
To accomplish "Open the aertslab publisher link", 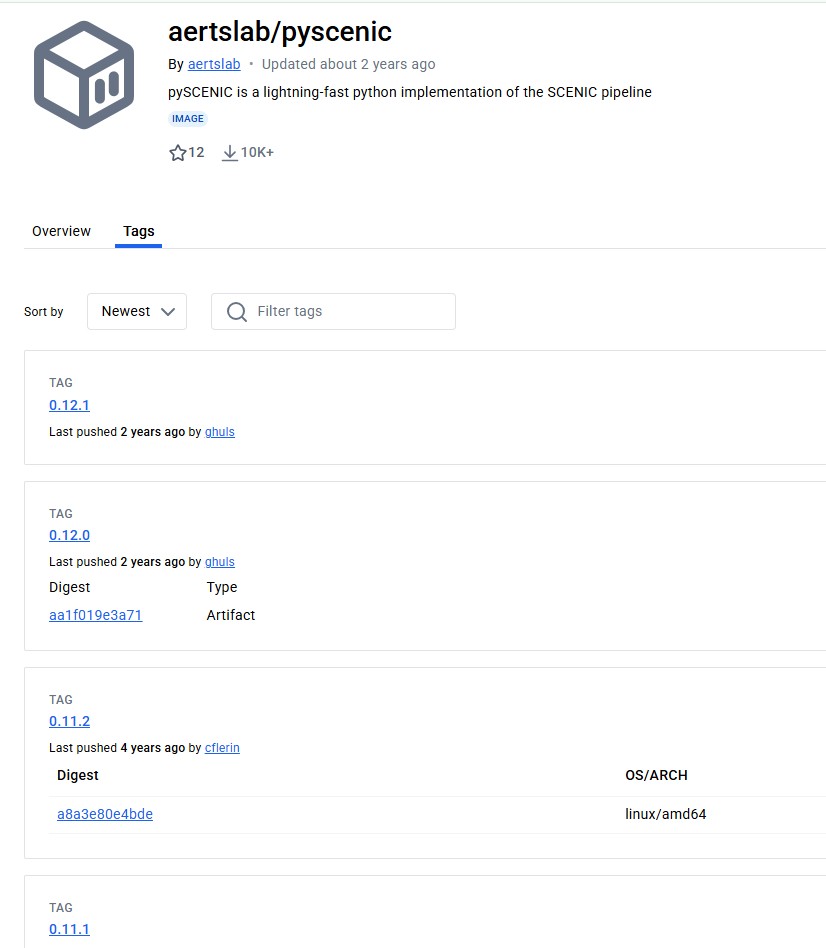I will 214,64.
